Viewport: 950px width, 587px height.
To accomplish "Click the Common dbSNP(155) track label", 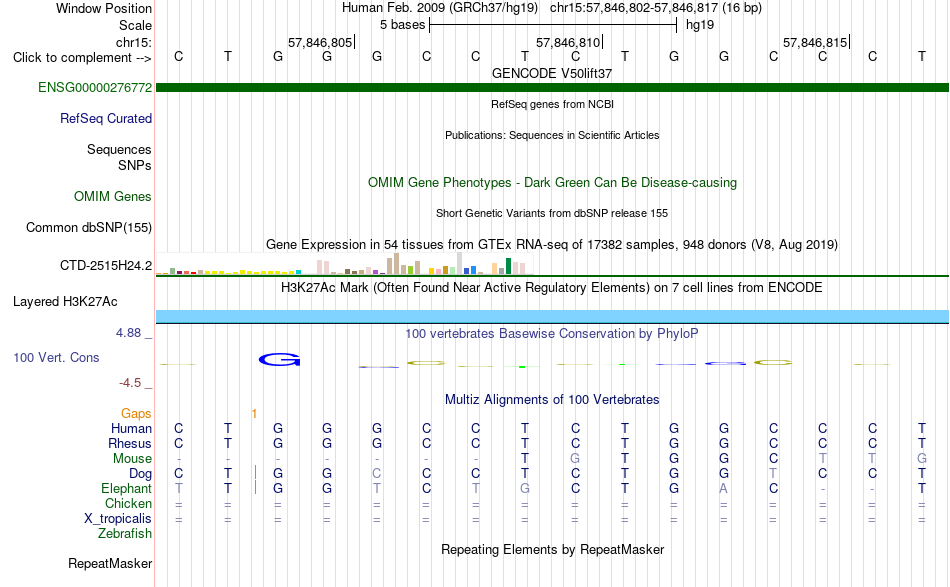I will [x=89, y=227].
